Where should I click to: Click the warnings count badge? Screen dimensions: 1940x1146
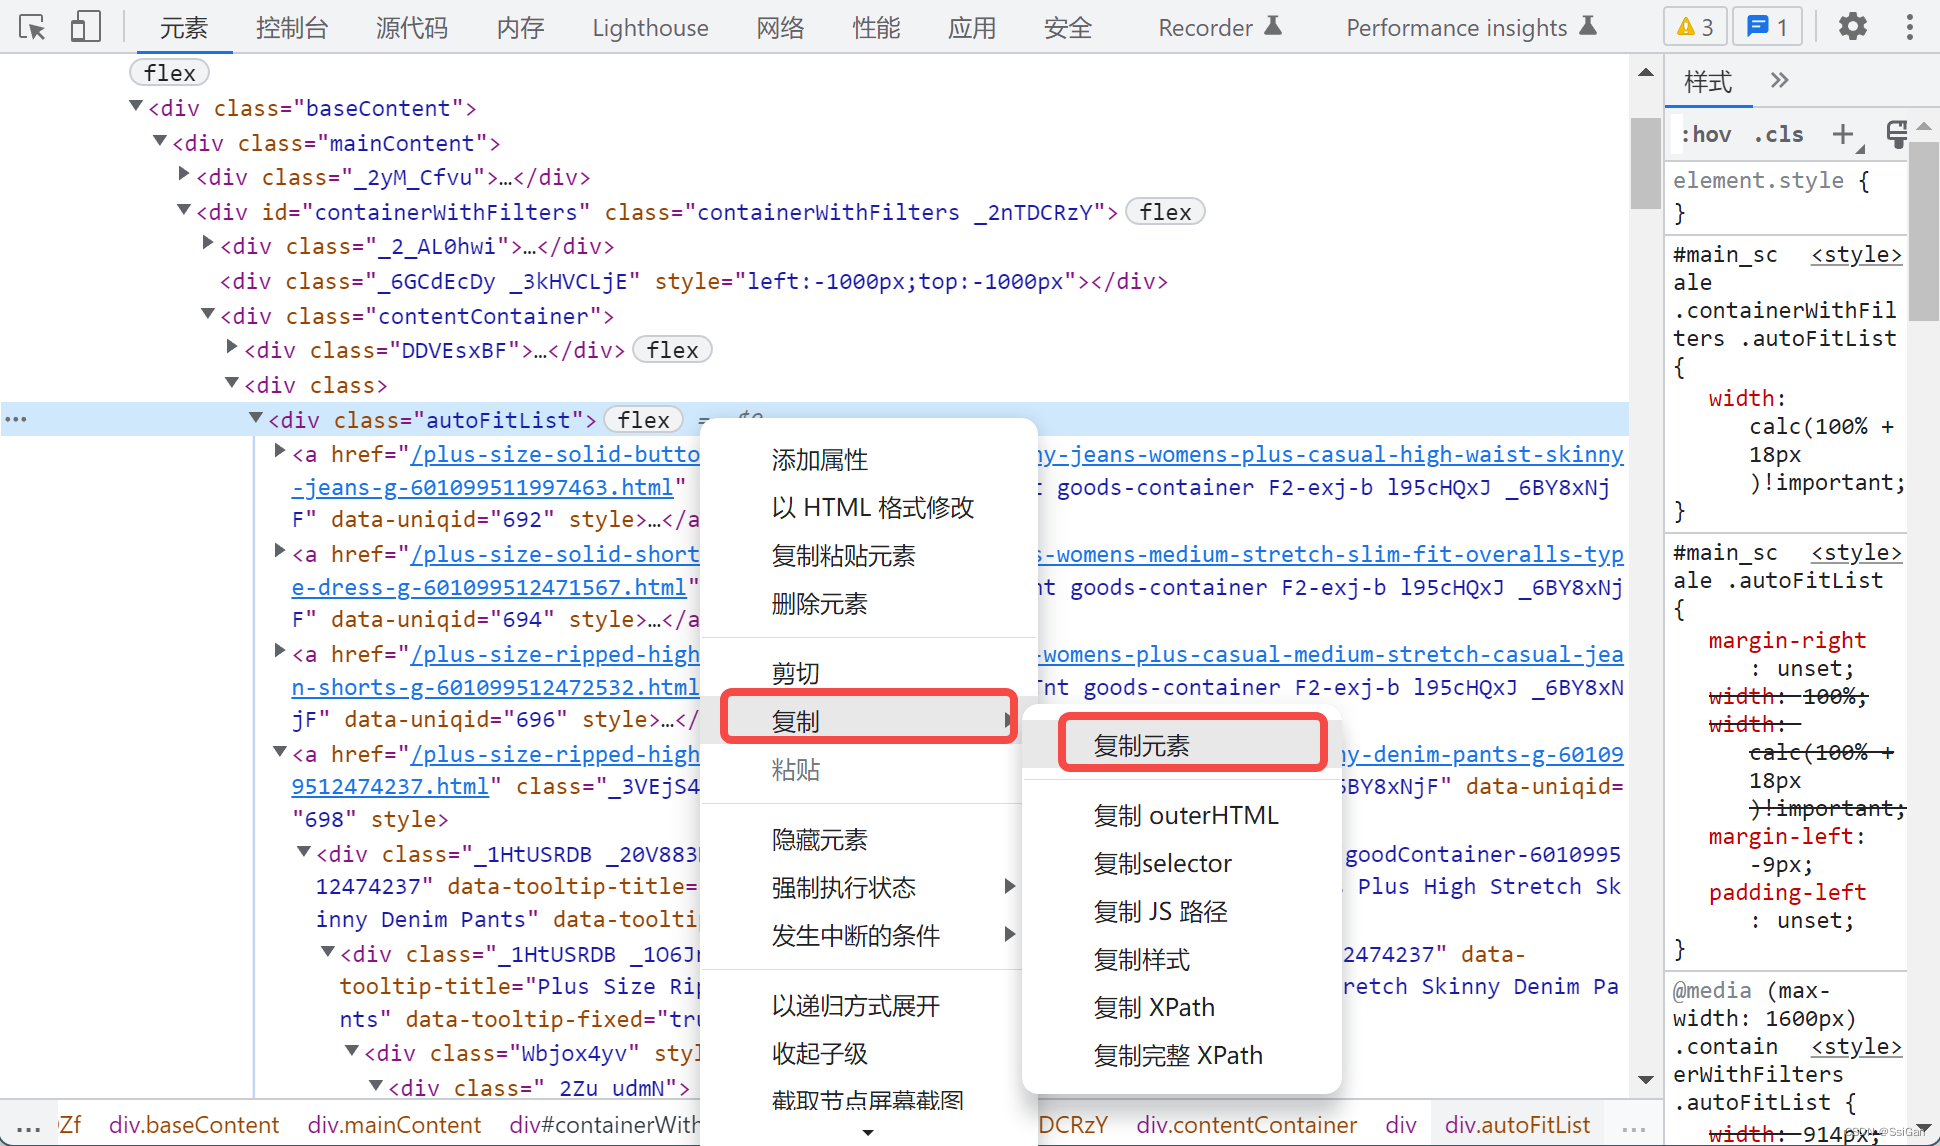click(1695, 27)
